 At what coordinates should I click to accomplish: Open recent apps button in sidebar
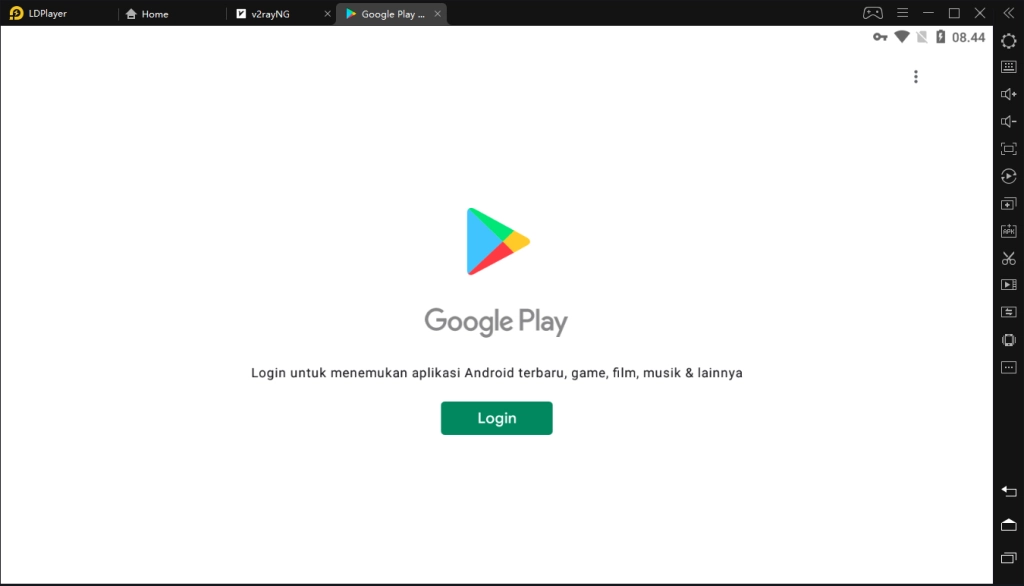click(1008, 558)
